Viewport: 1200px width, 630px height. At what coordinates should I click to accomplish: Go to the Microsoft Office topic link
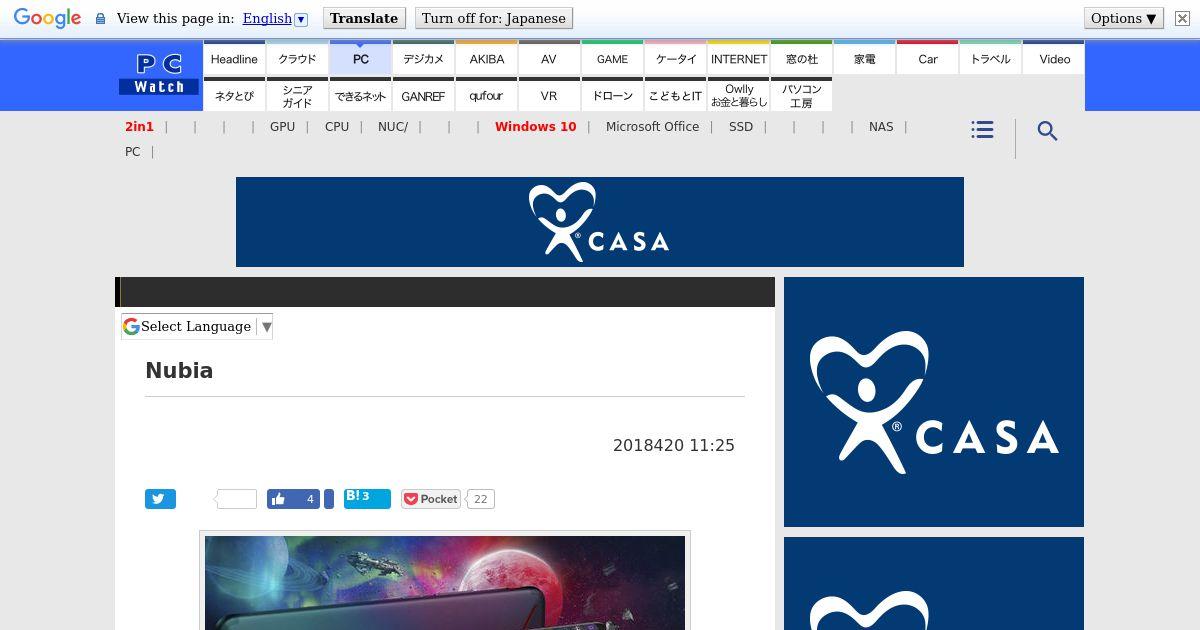[x=652, y=127]
